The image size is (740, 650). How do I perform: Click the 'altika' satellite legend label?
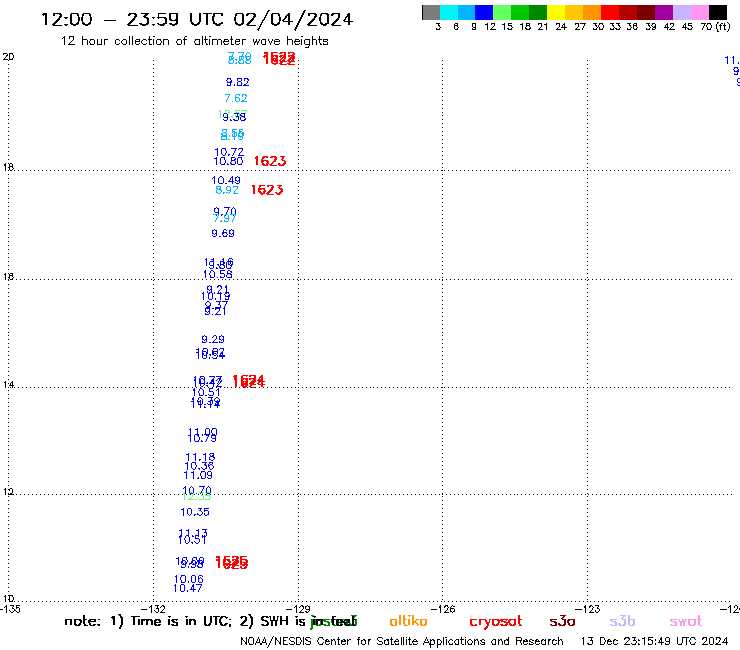coord(408,621)
